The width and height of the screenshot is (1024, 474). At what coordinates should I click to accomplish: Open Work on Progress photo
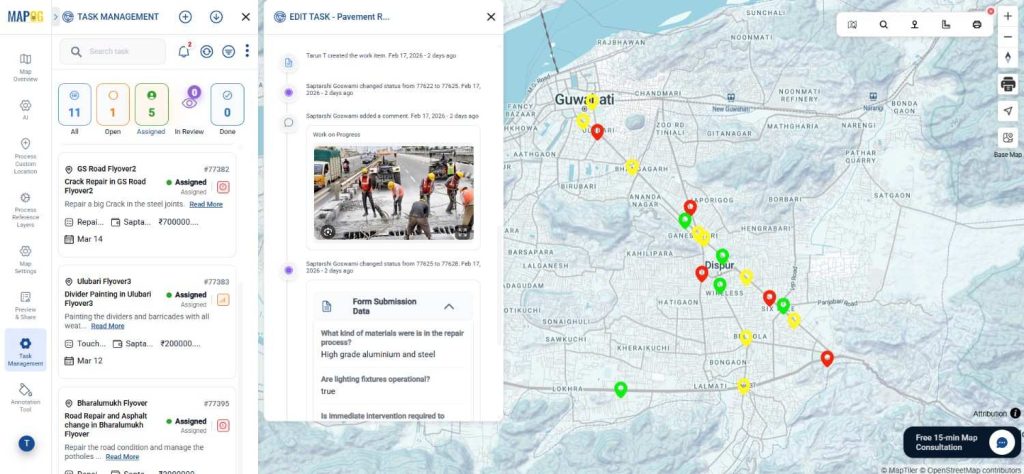[394, 193]
